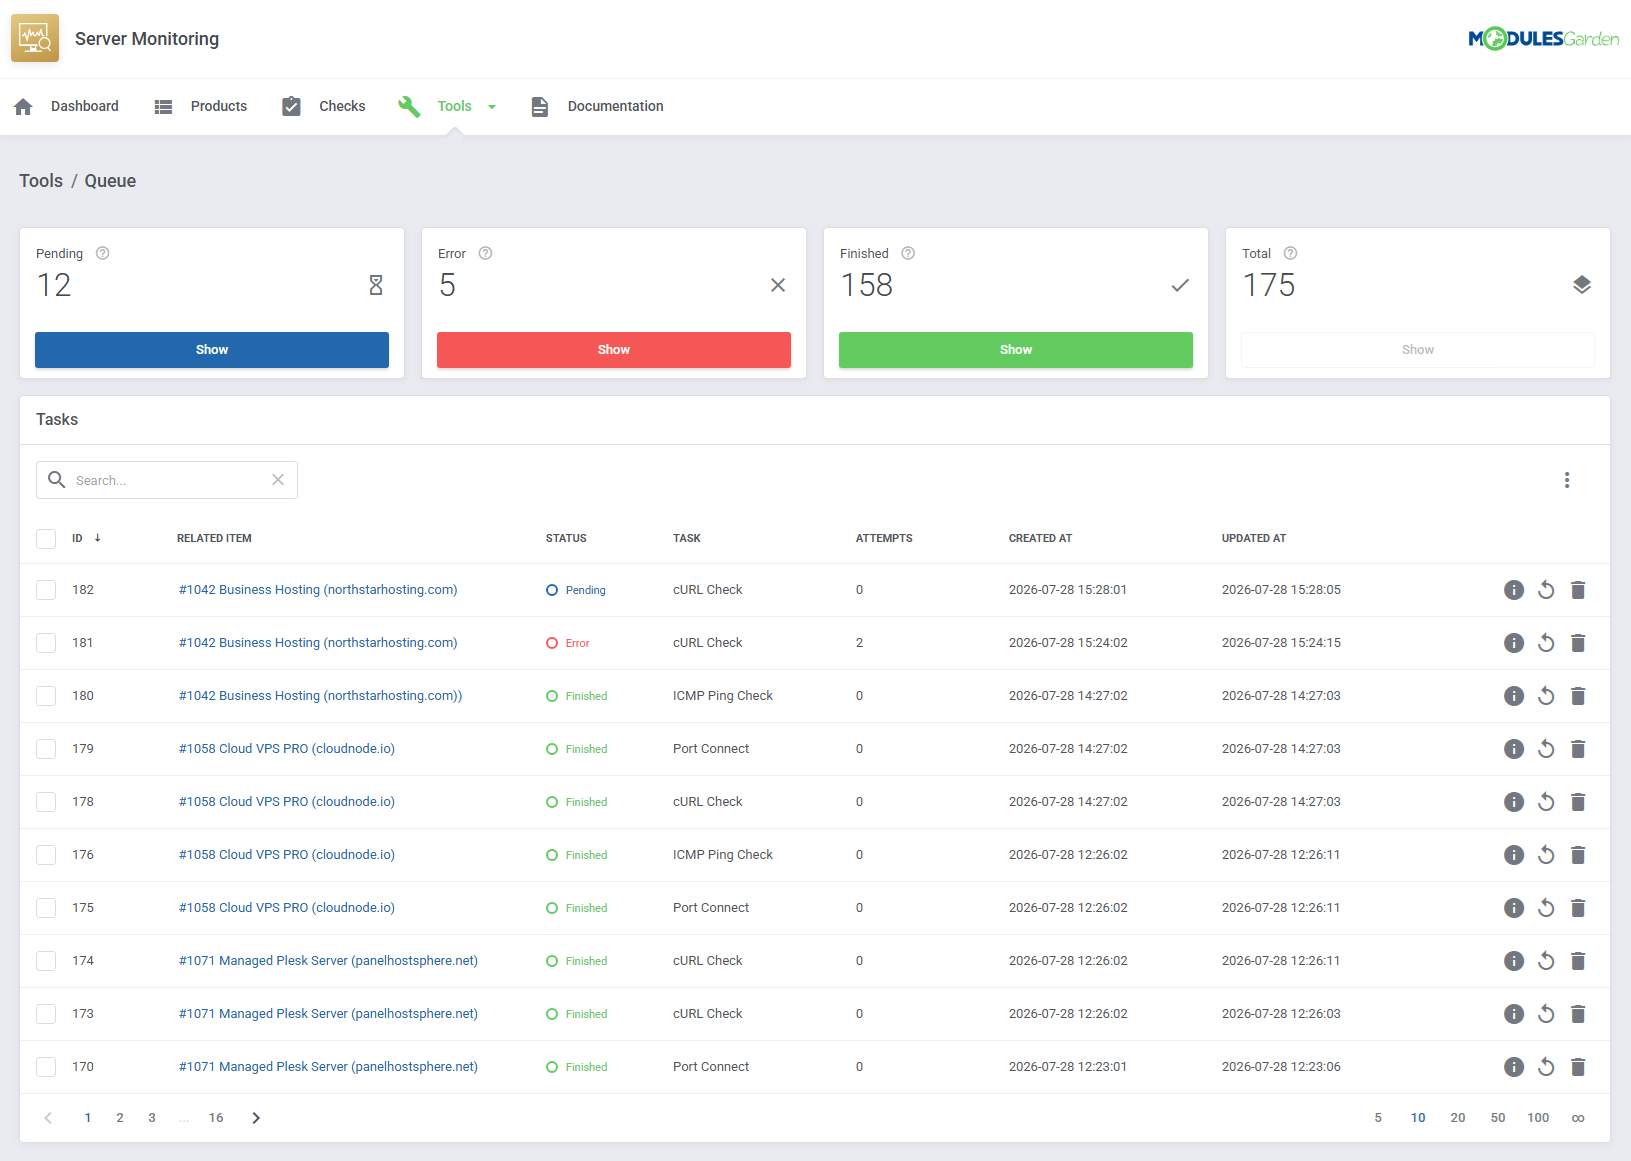Click the Server Monitoring logo icon
This screenshot has height=1161, width=1631.
[35, 38]
